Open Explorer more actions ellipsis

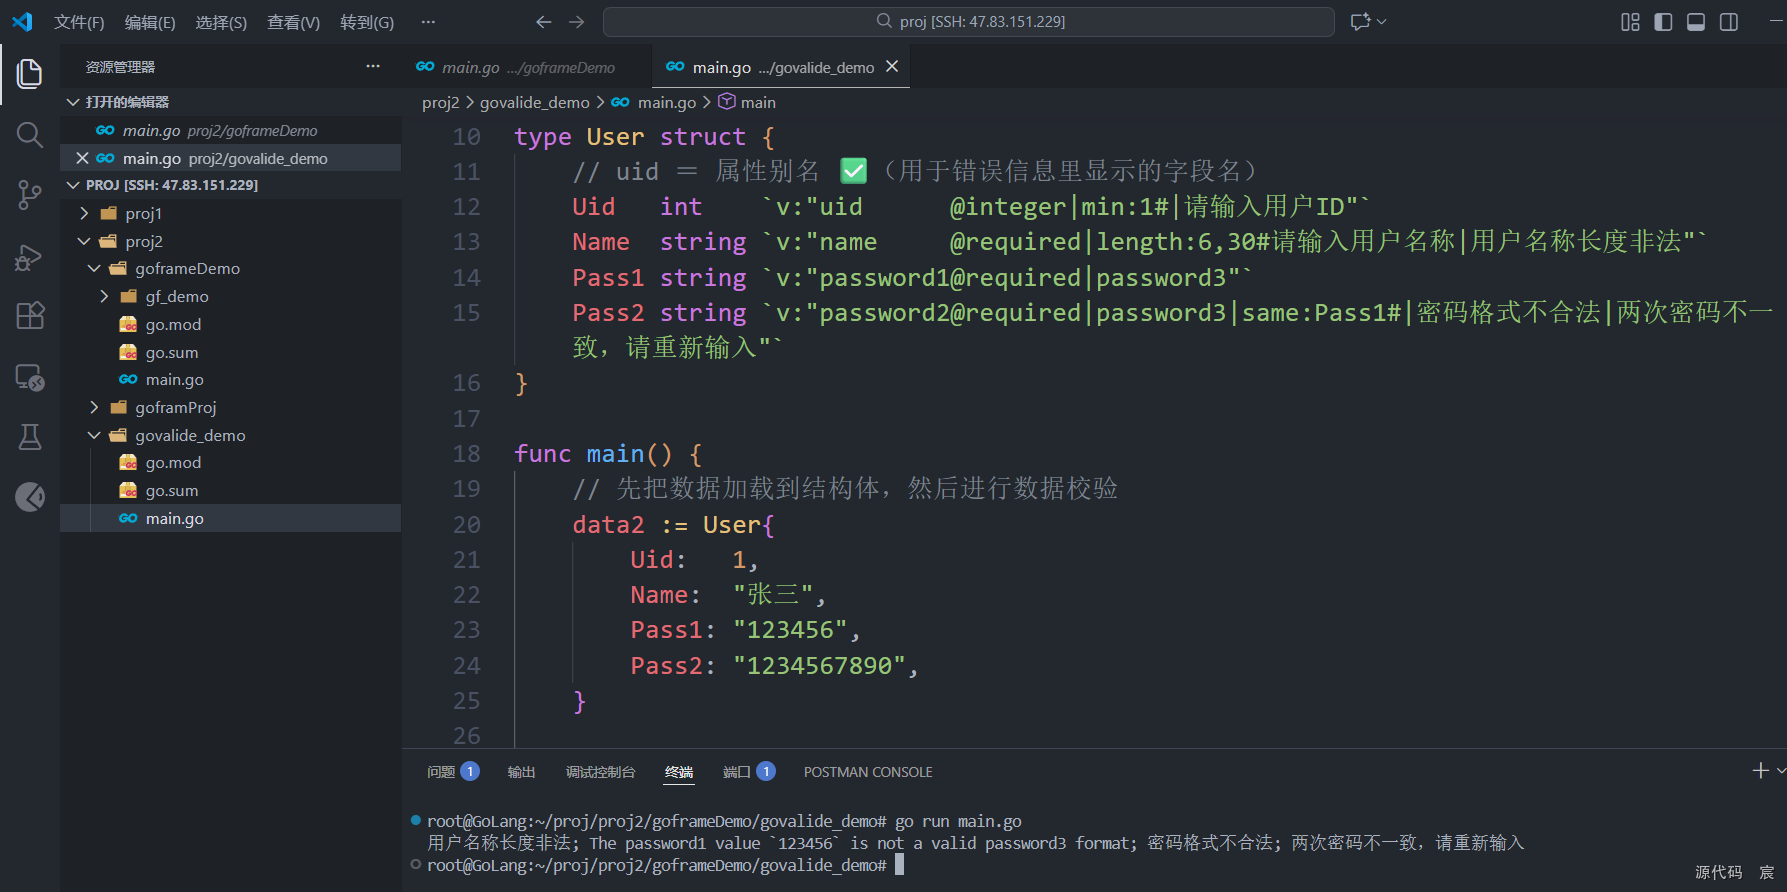tap(373, 66)
